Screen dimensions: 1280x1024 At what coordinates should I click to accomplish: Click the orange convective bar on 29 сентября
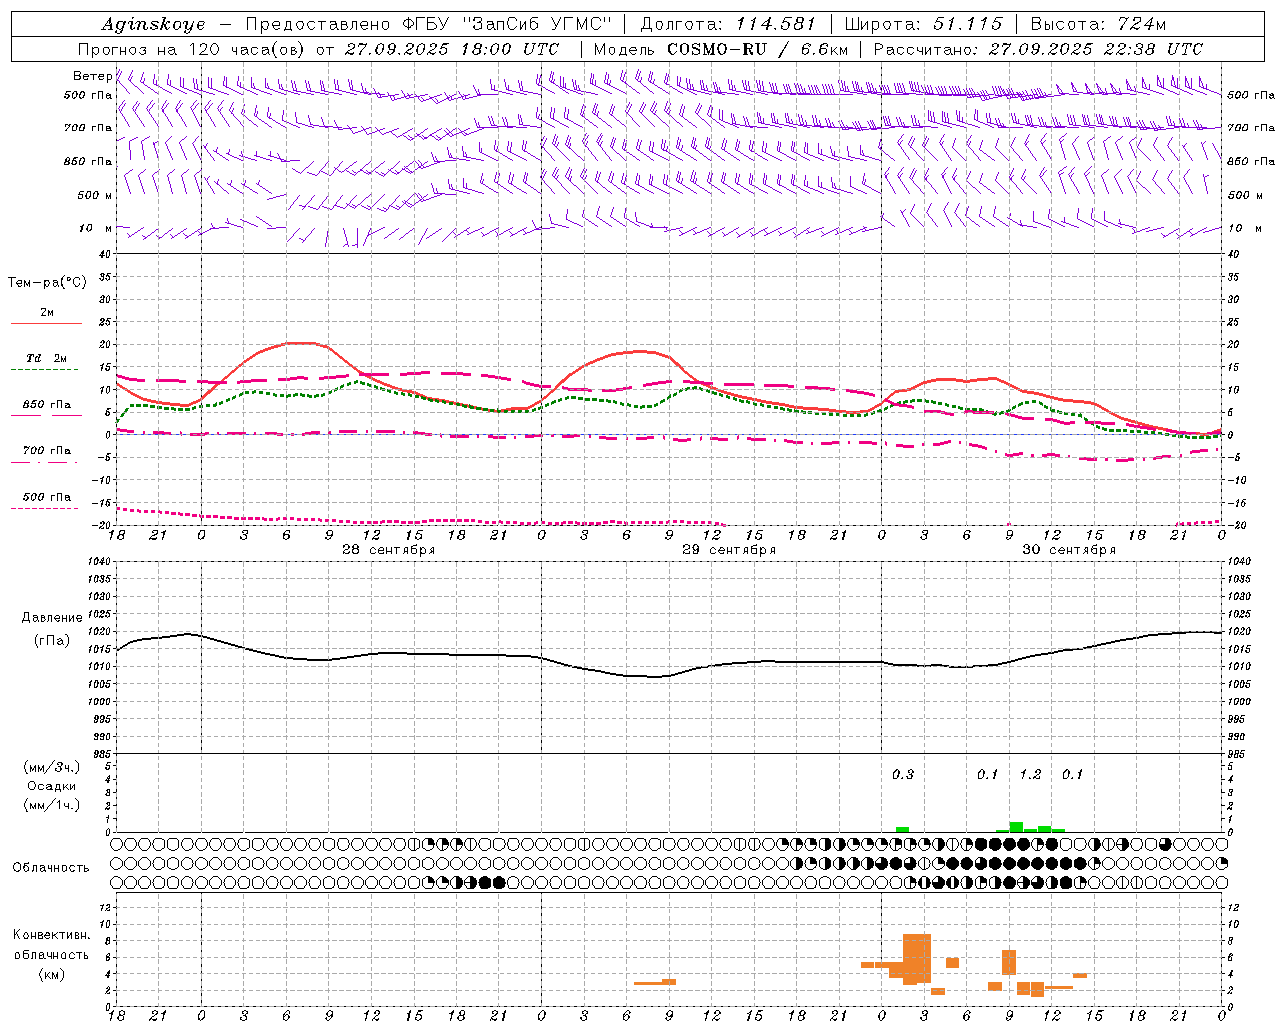pos(655,982)
